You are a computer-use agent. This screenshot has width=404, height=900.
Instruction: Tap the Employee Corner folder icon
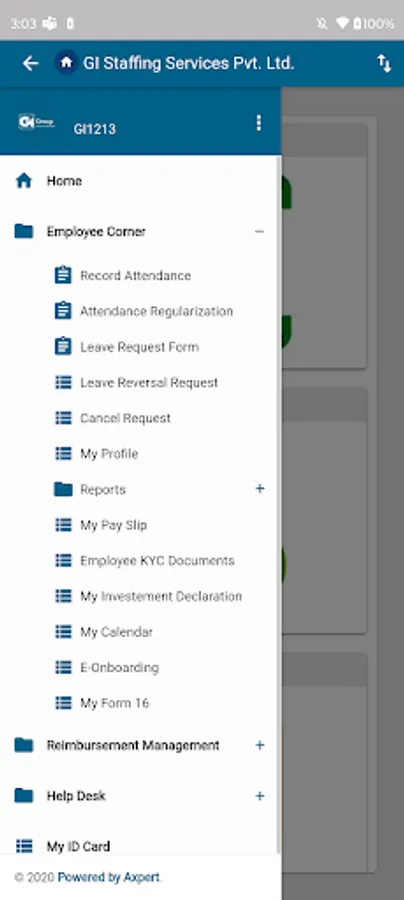click(24, 231)
